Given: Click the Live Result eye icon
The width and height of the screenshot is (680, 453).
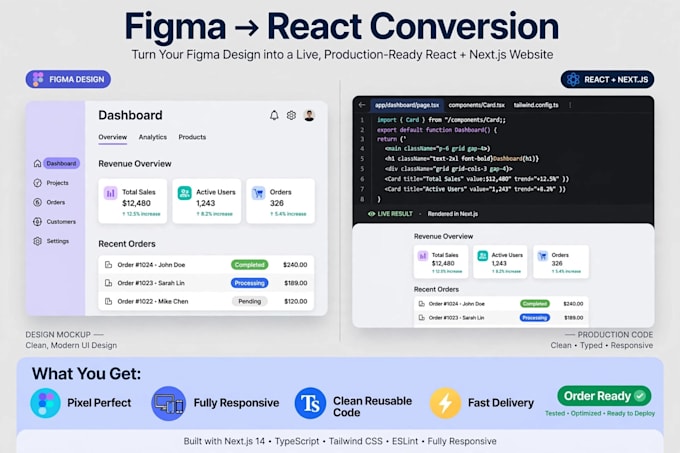Looking at the screenshot, I should (x=372, y=214).
